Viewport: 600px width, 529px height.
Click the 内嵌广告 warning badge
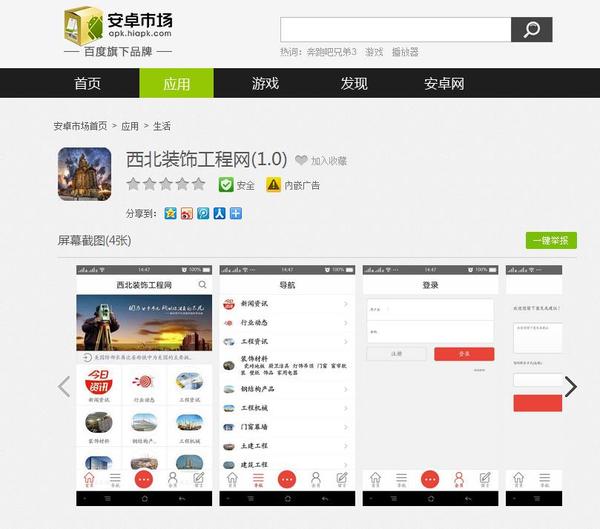pos(293,185)
